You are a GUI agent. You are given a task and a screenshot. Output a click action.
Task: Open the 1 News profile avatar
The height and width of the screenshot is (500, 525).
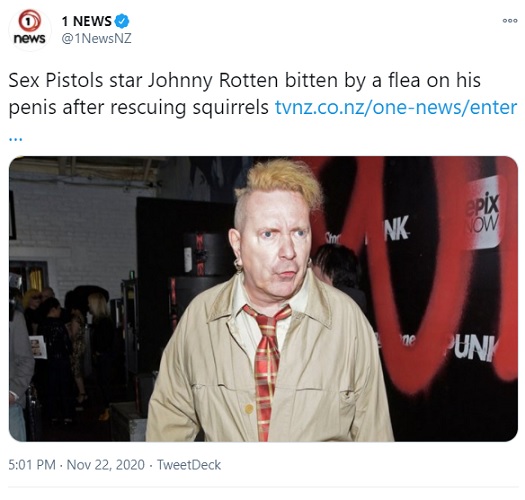click(x=30, y=29)
